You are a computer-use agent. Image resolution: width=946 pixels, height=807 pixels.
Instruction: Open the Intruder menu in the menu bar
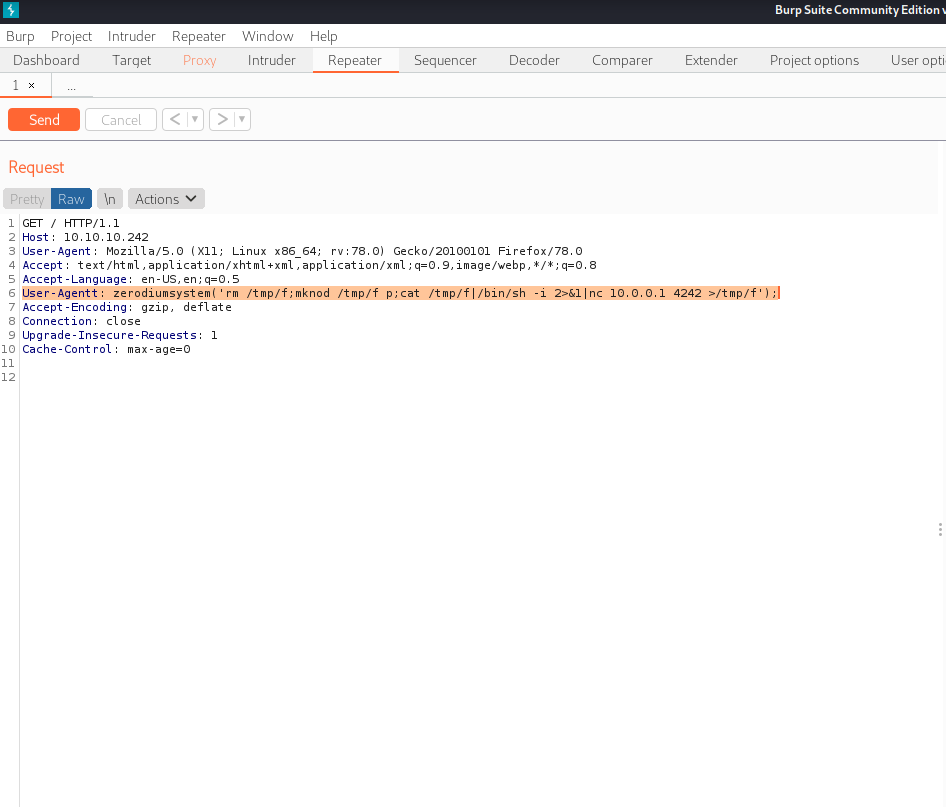click(132, 36)
